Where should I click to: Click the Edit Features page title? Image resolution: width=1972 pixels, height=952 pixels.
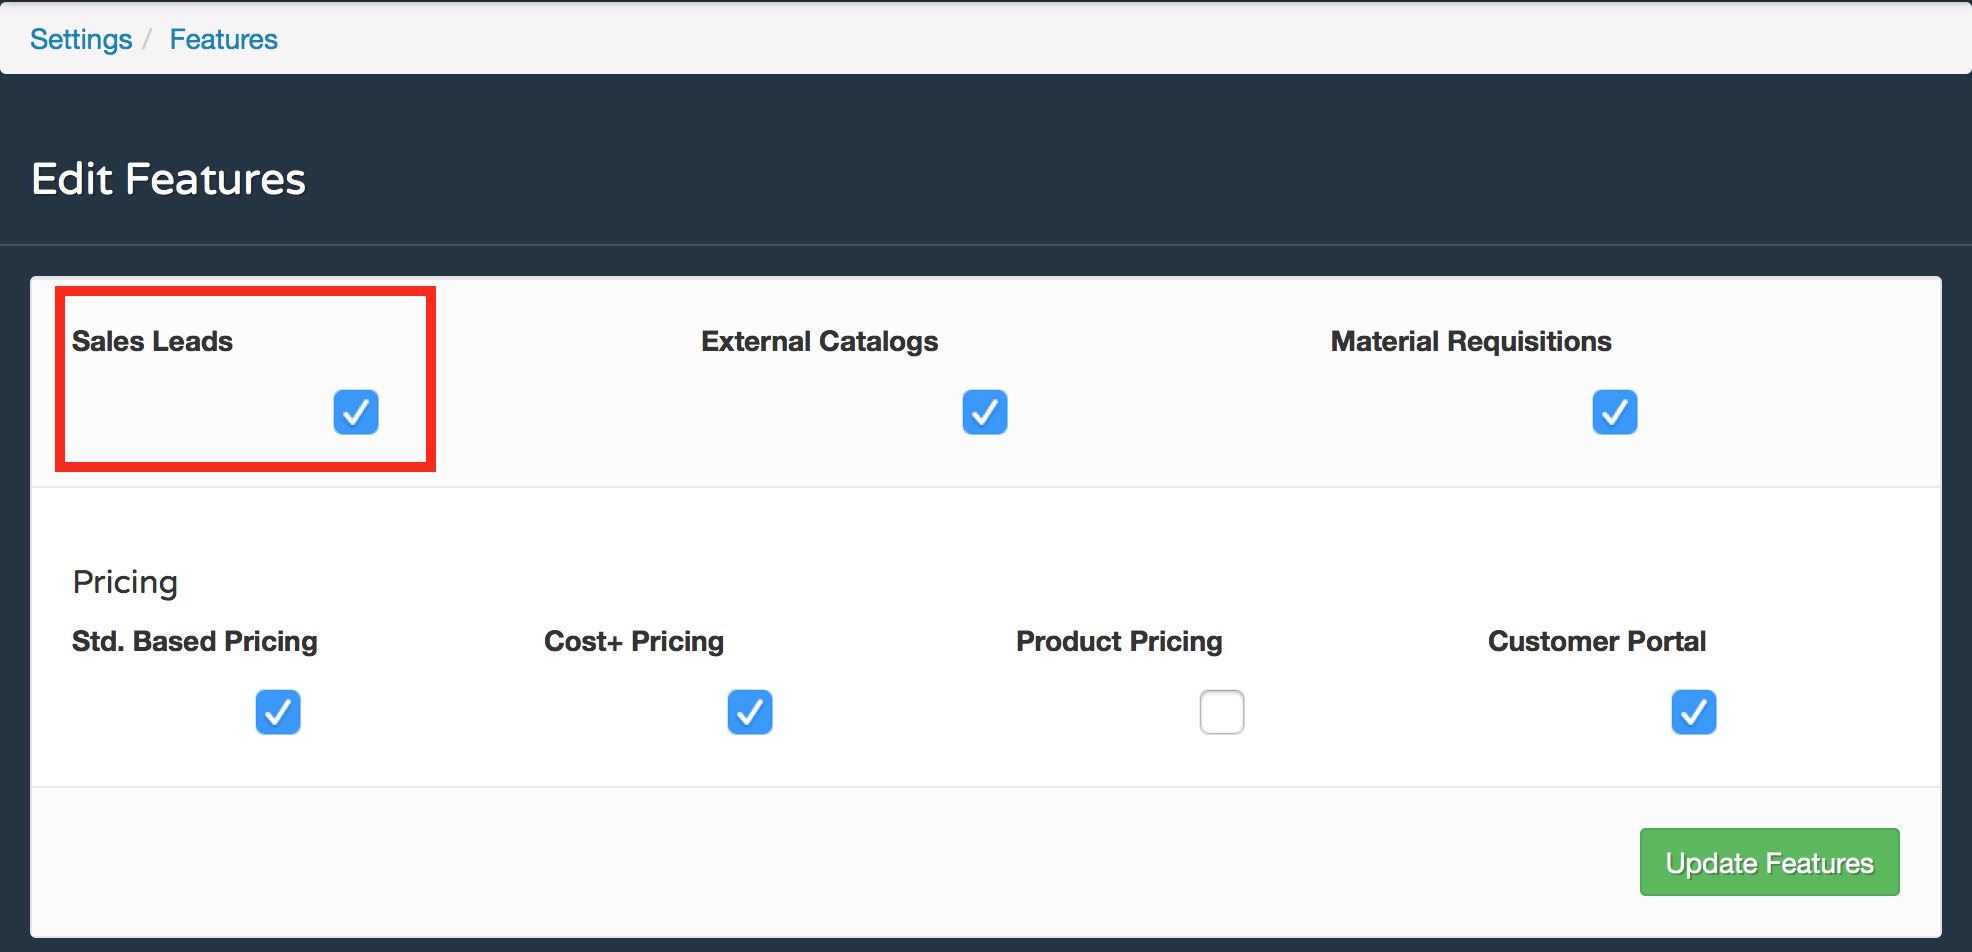click(x=168, y=179)
